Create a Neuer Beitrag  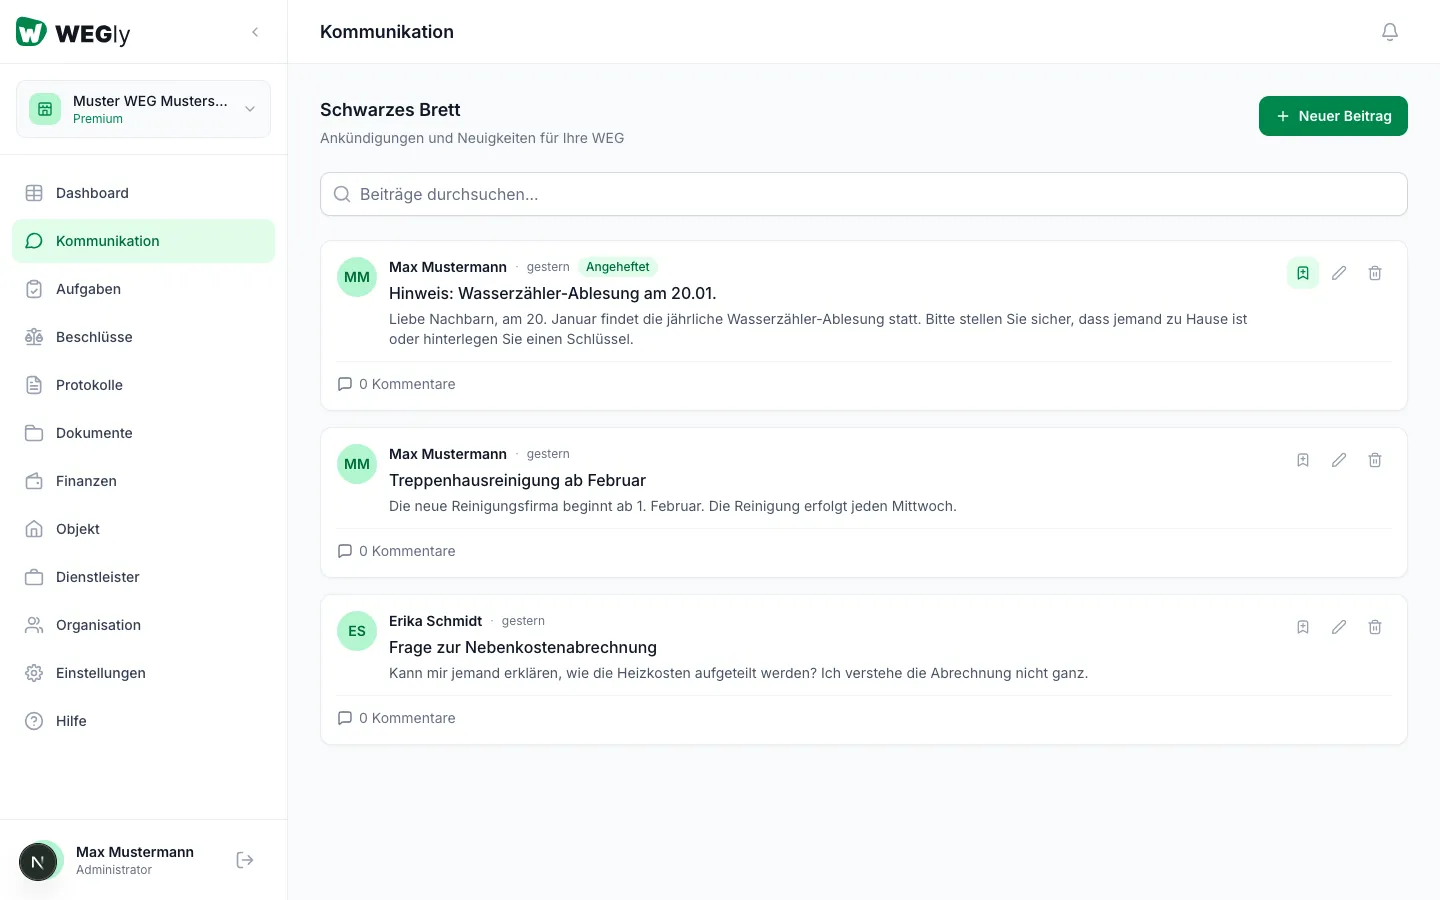coord(1333,116)
